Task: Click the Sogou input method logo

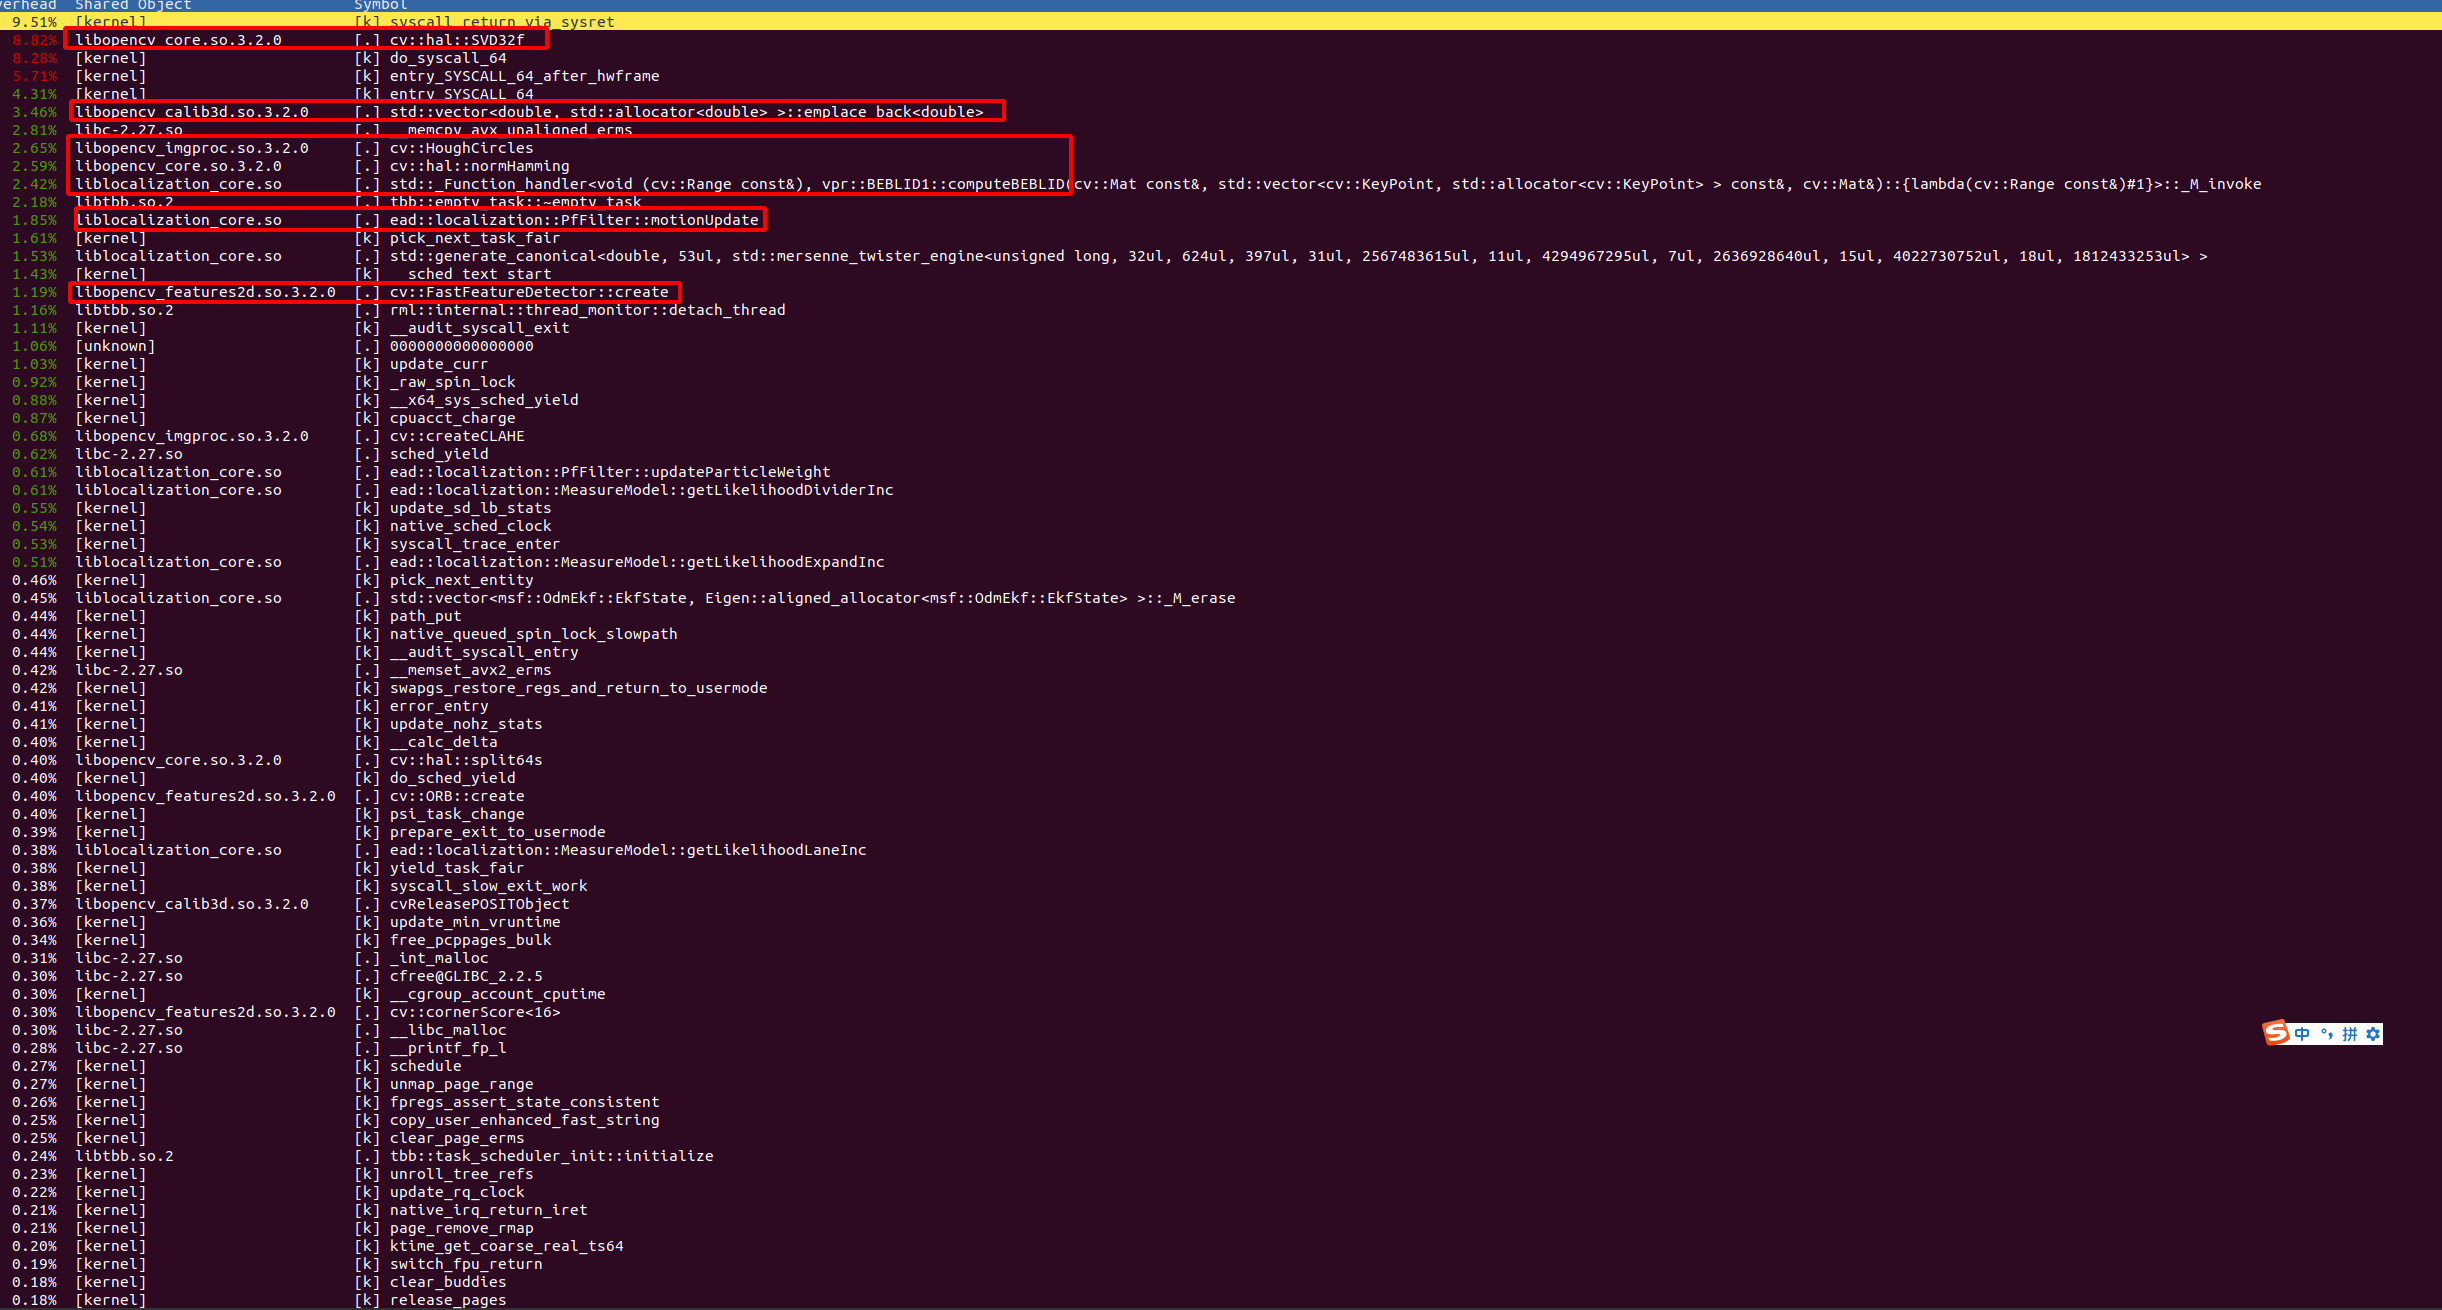Action: [2276, 1034]
